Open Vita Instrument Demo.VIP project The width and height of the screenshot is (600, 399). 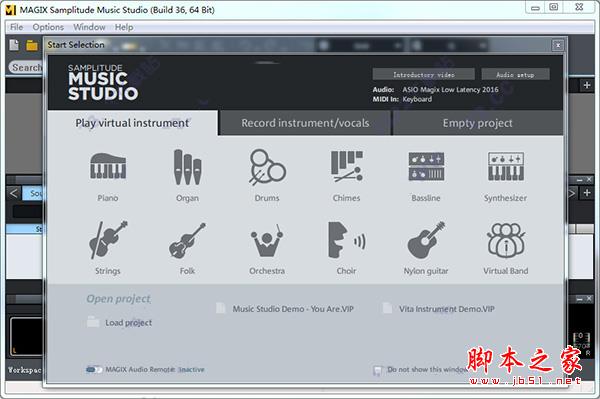click(x=447, y=309)
